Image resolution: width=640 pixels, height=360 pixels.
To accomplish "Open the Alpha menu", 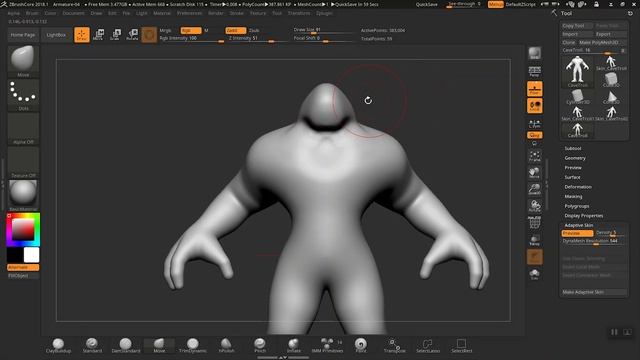I will [13, 13].
